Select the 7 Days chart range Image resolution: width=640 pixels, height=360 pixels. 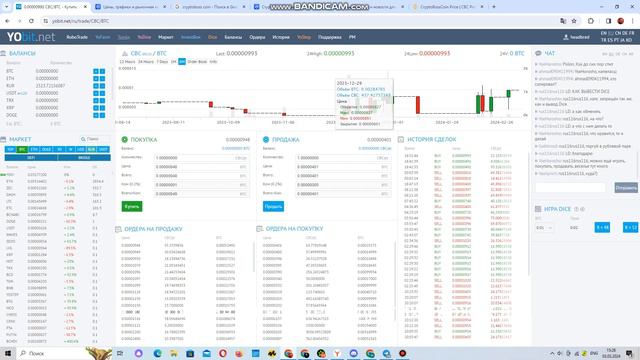click(162, 62)
